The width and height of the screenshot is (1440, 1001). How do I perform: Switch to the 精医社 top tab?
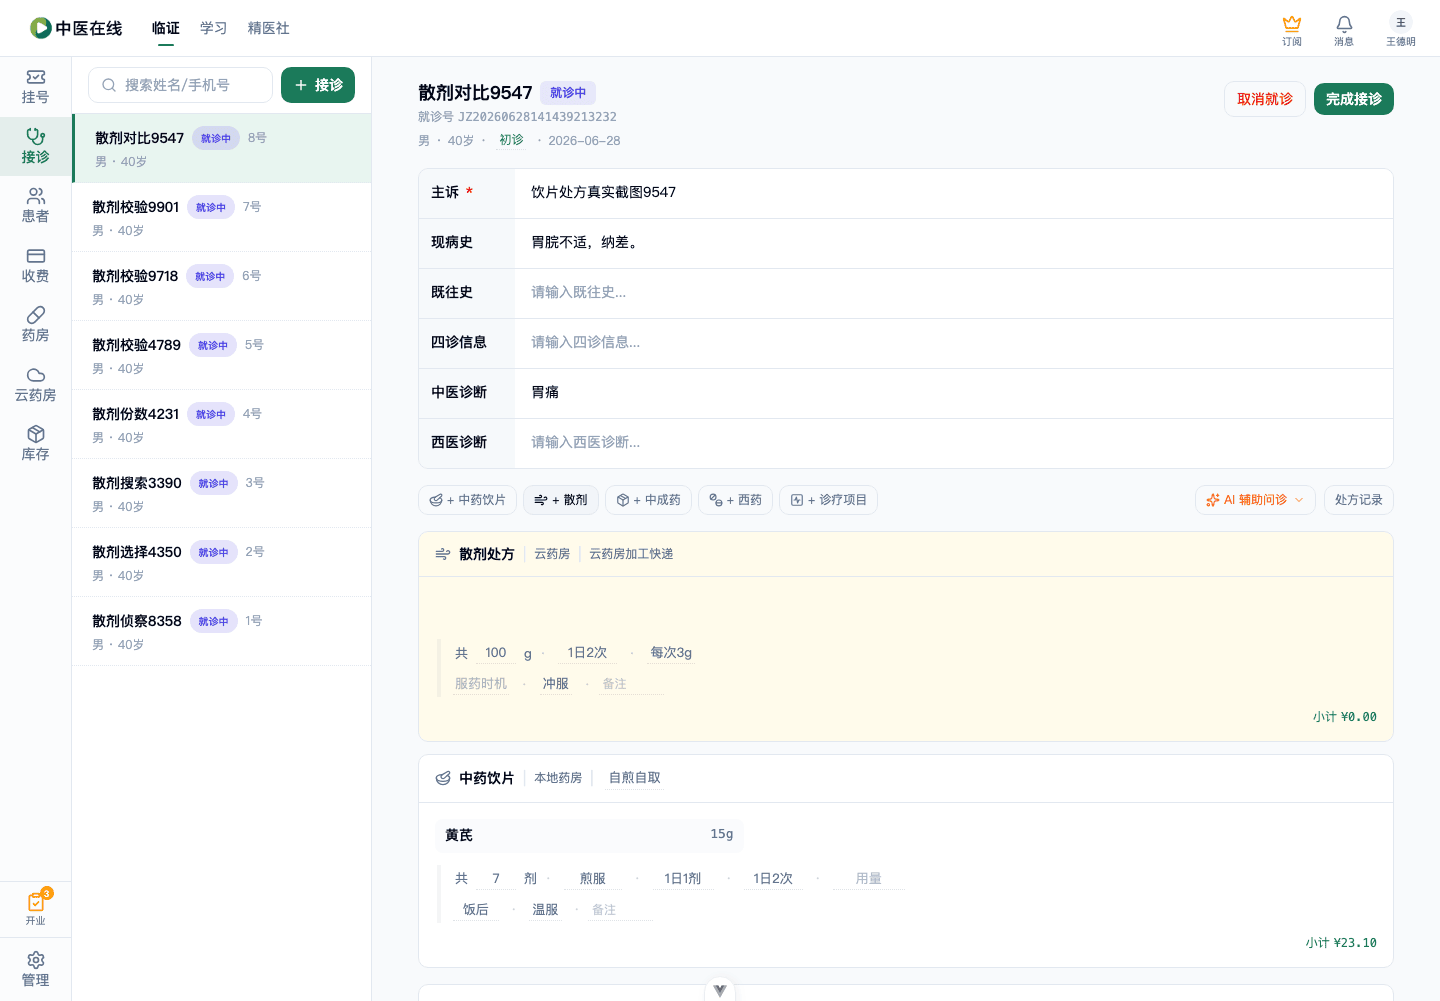269,28
